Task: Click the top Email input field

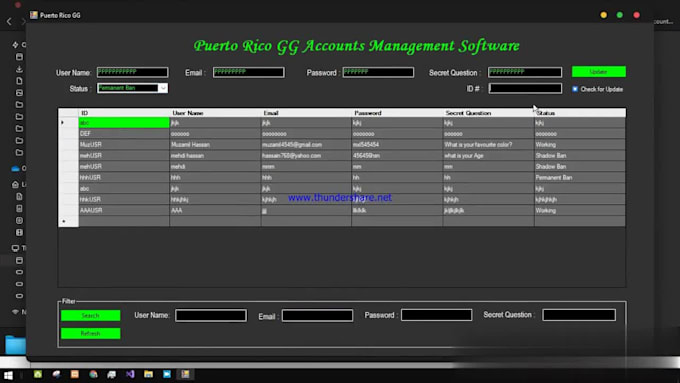Action: pyautogui.click(x=248, y=72)
